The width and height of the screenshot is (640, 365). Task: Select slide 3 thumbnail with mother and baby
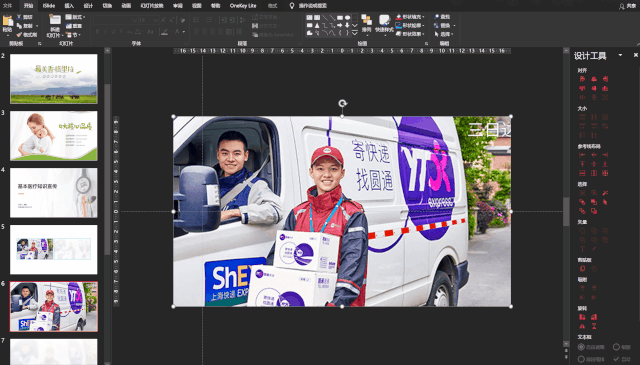(x=54, y=136)
